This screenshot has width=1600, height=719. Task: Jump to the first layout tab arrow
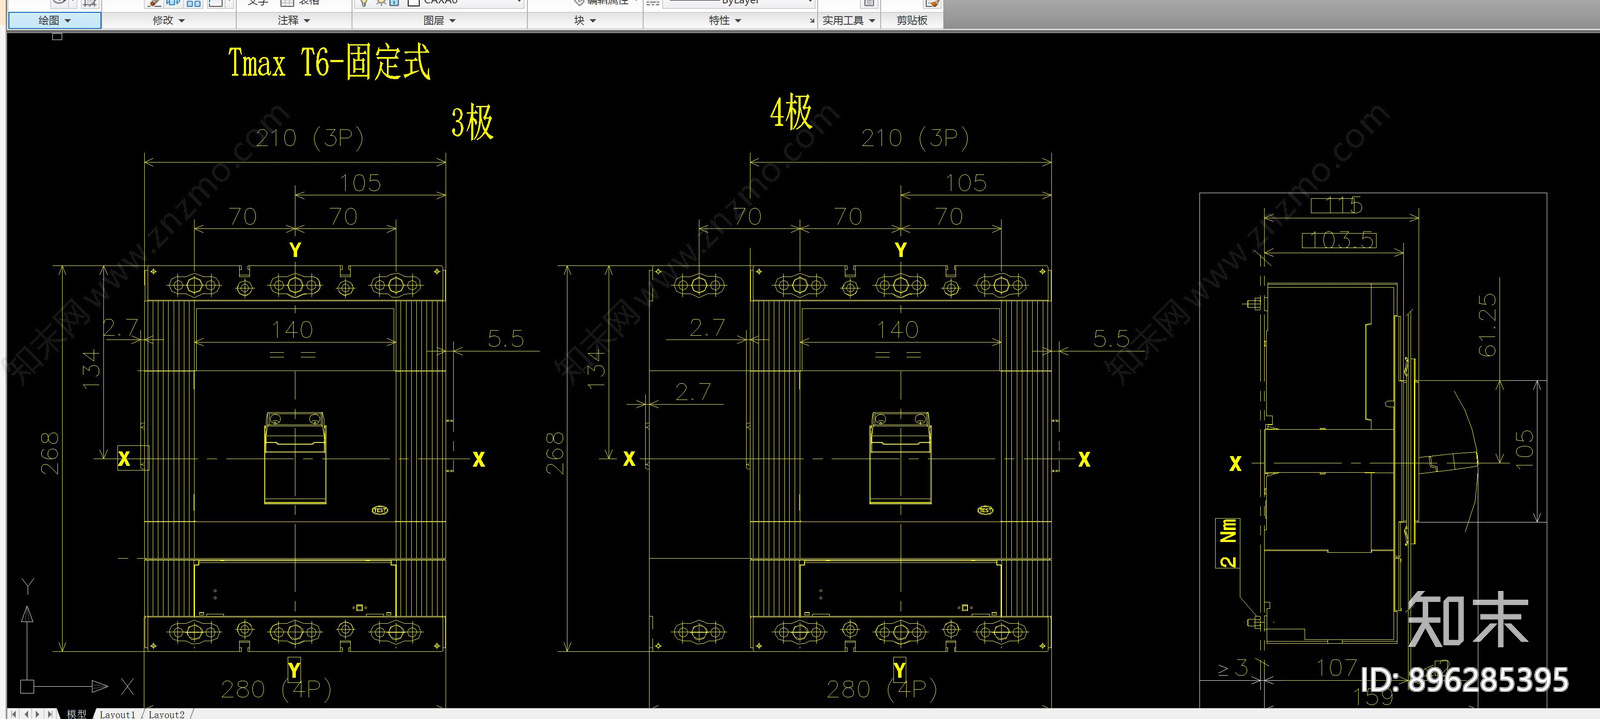pos(14,714)
